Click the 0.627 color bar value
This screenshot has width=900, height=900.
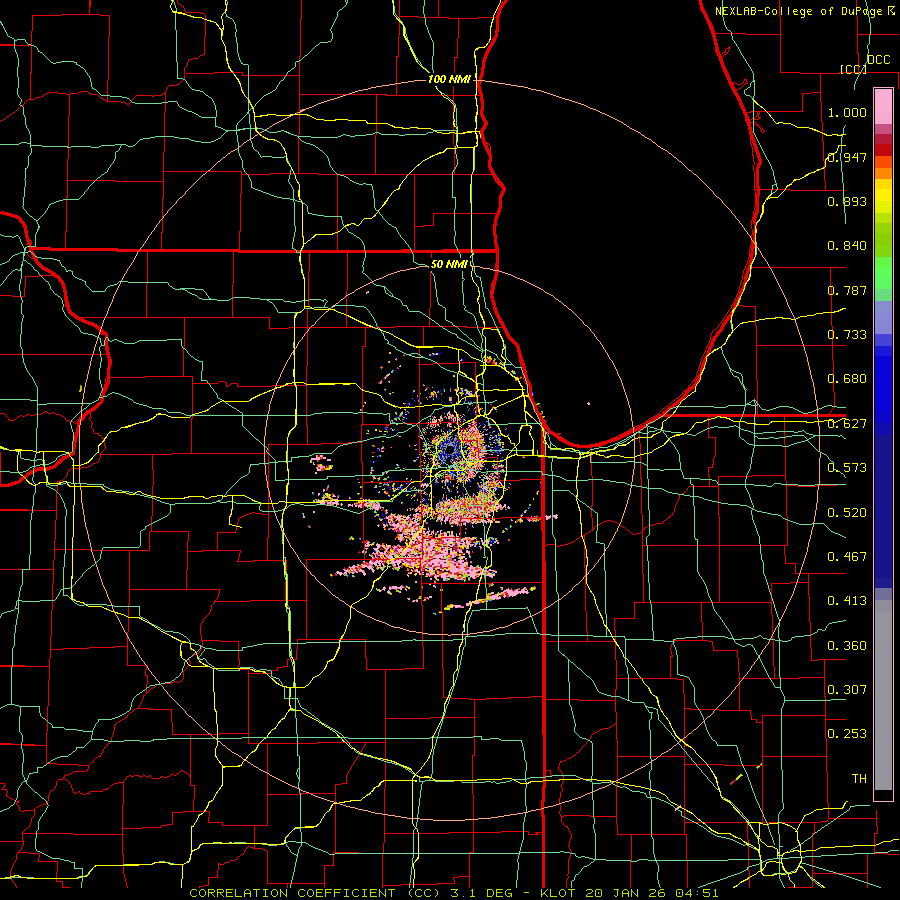coord(847,424)
